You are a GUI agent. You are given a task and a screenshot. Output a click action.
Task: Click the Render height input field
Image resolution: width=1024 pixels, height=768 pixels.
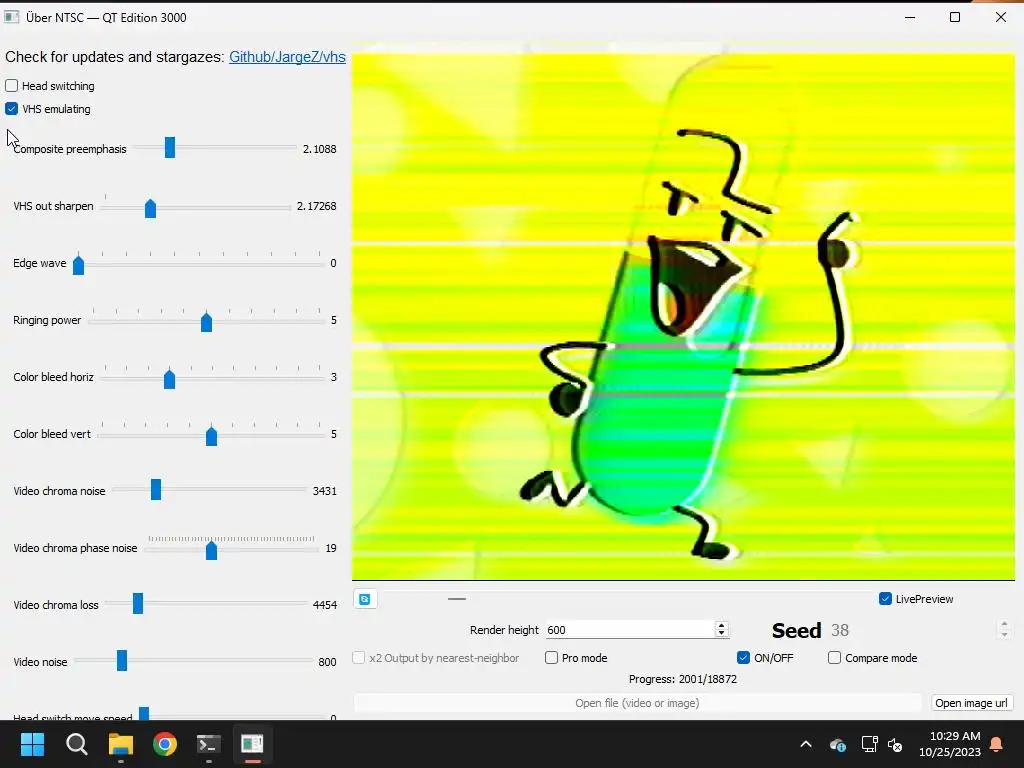pyautogui.click(x=630, y=630)
